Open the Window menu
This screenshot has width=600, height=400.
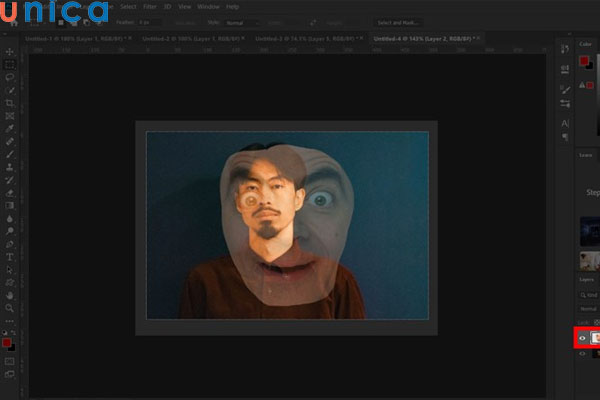(x=208, y=6)
